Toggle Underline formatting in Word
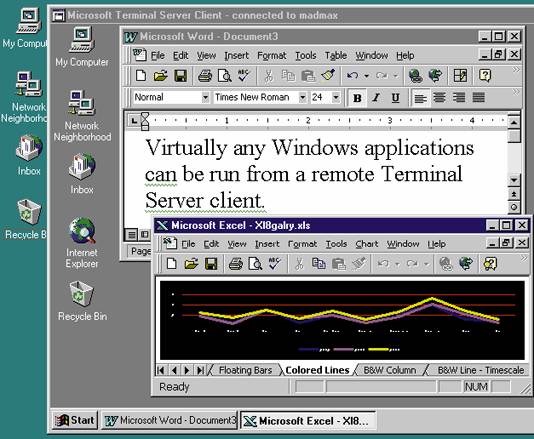The height and width of the screenshot is (439, 534). (x=395, y=98)
